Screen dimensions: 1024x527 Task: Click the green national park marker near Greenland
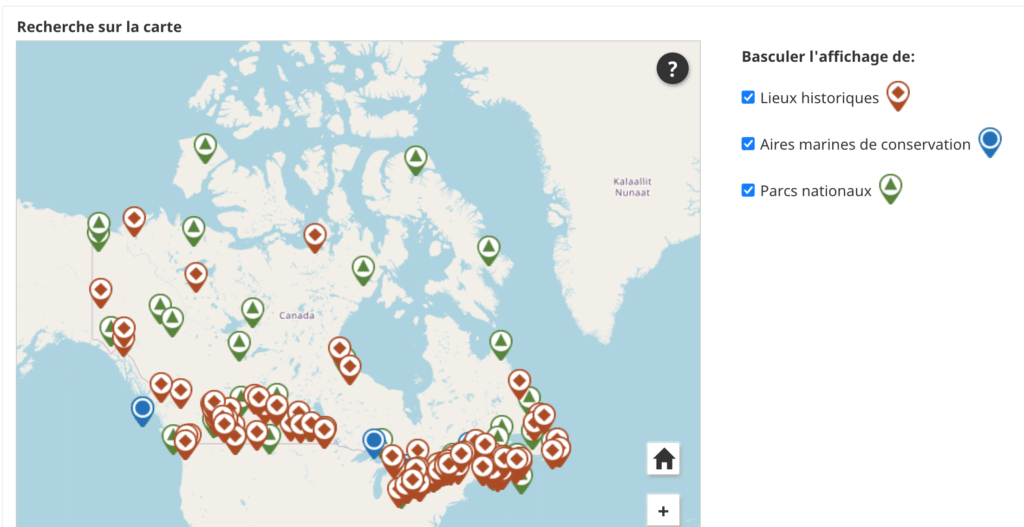click(416, 157)
